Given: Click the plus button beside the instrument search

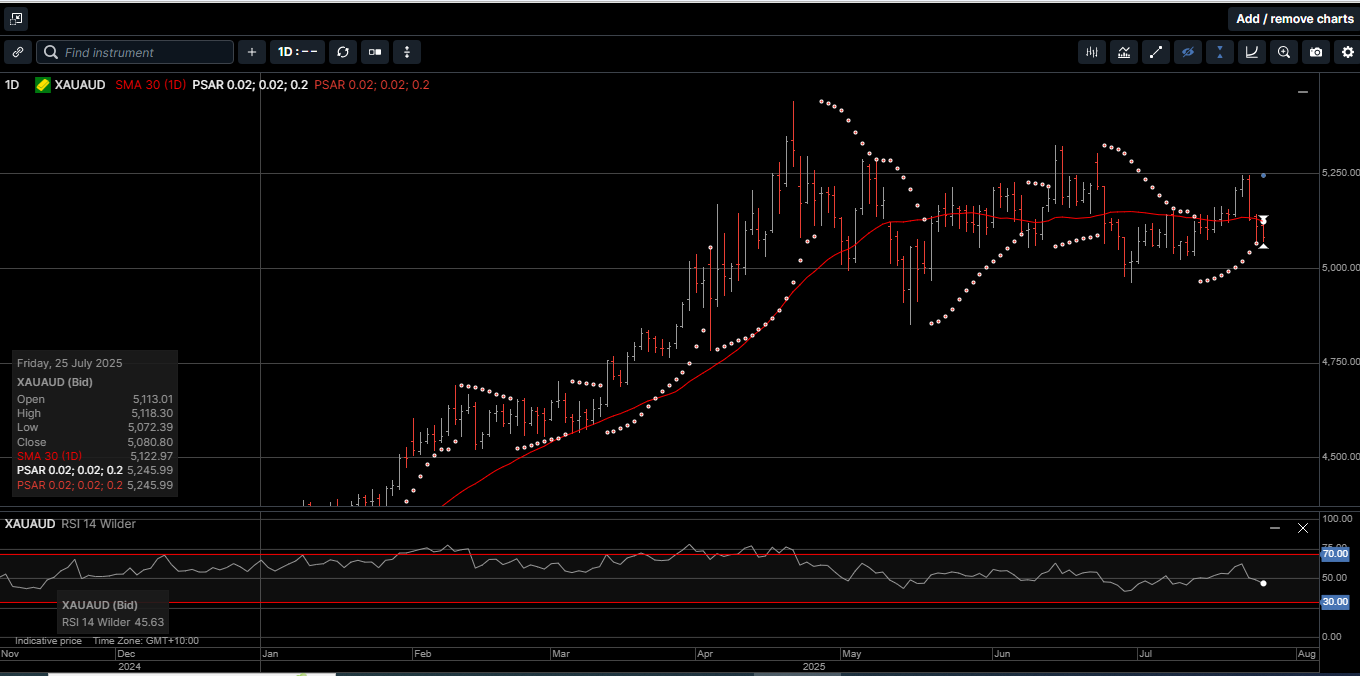Looking at the screenshot, I should (x=251, y=52).
